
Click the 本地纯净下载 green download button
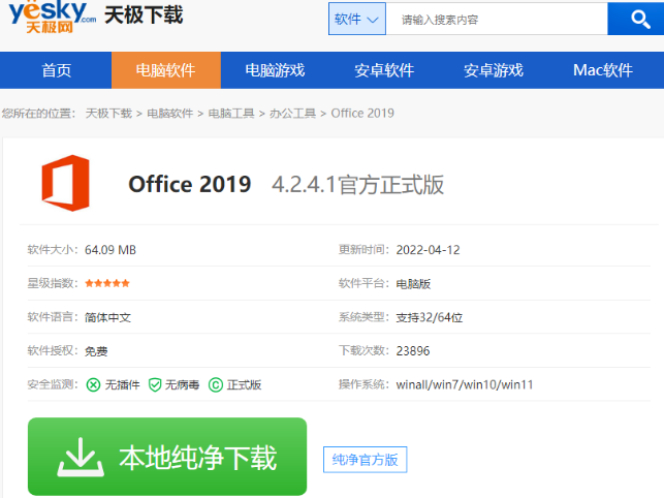pos(167,457)
